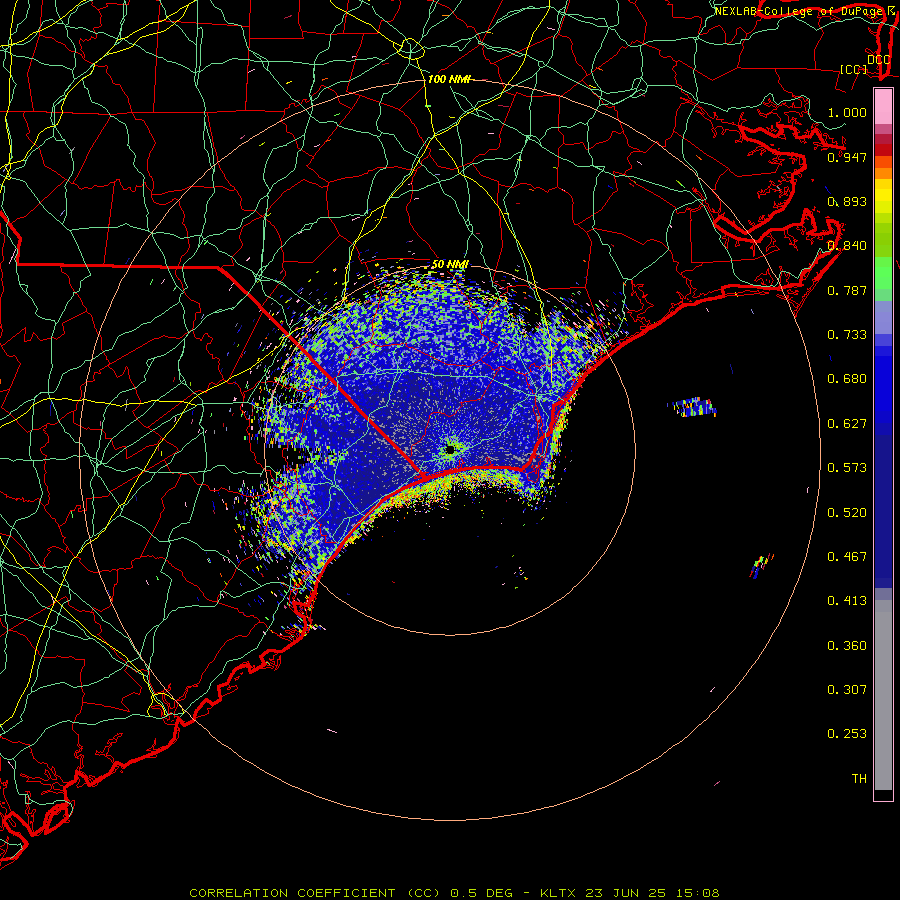This screenshot has height=900, width=900.
Task: Click the 1.000 scale value
Action: (847, 112)
